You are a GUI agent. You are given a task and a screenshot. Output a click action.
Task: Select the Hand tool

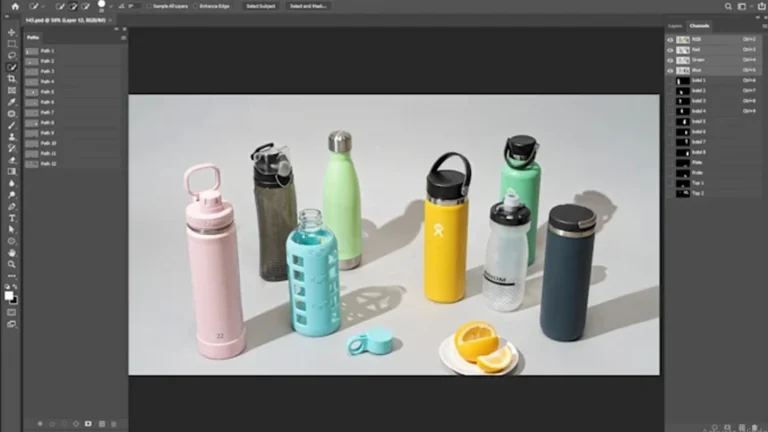[12, 253]
